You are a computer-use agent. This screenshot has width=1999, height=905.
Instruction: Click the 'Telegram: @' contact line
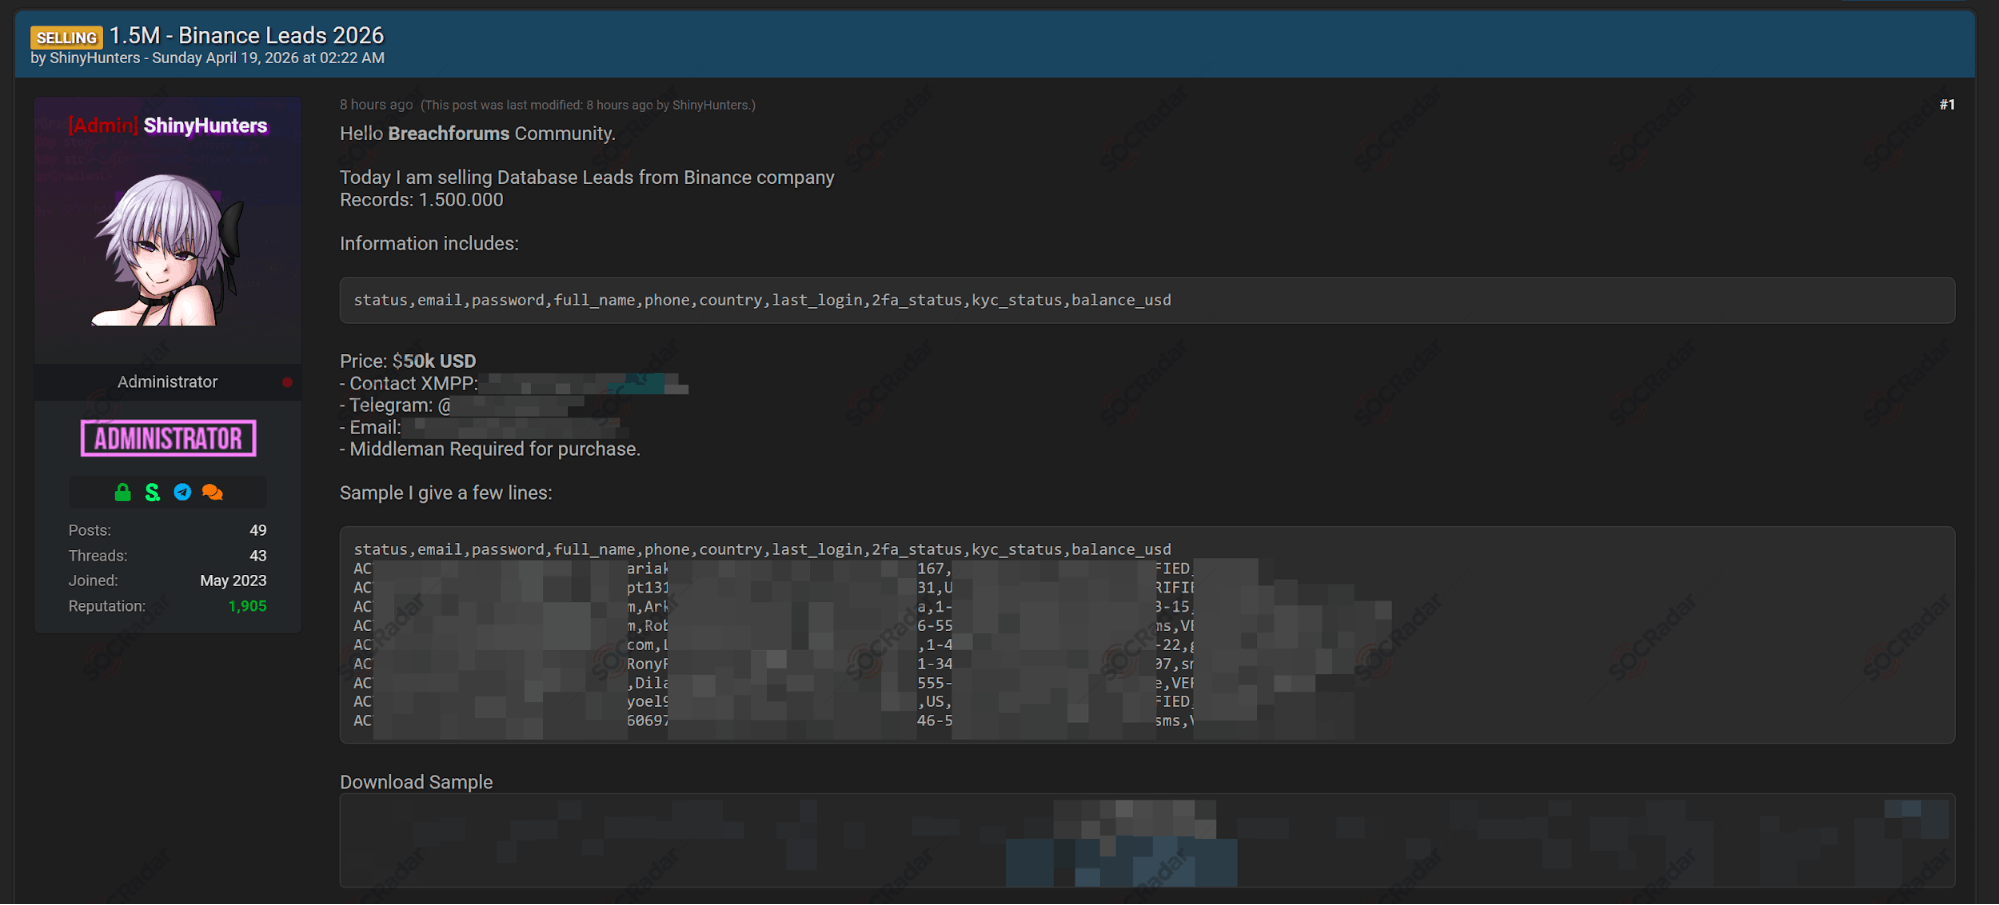click(462, 405)
